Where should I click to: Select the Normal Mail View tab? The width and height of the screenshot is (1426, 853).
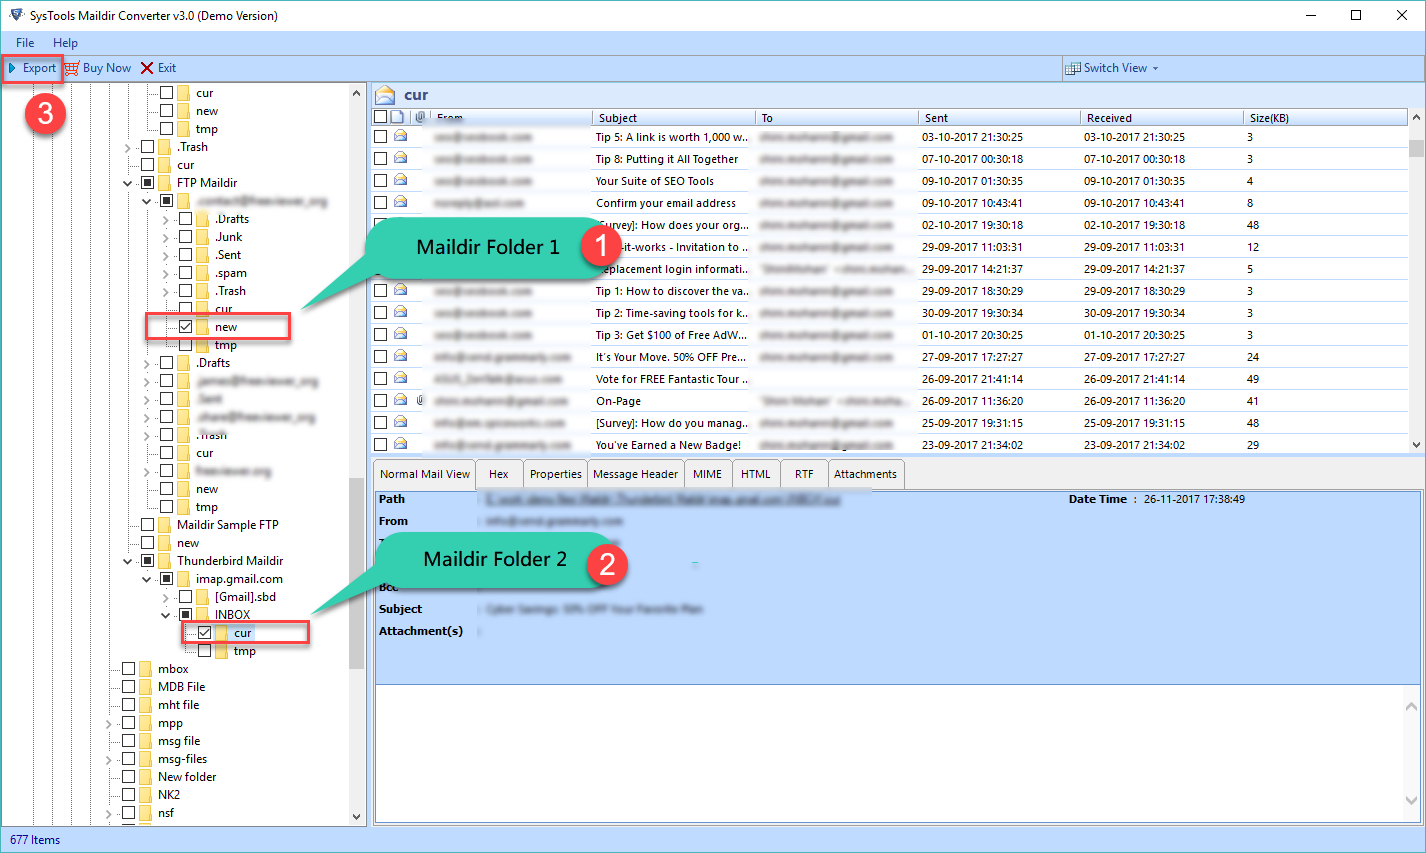tap(424, 474)
